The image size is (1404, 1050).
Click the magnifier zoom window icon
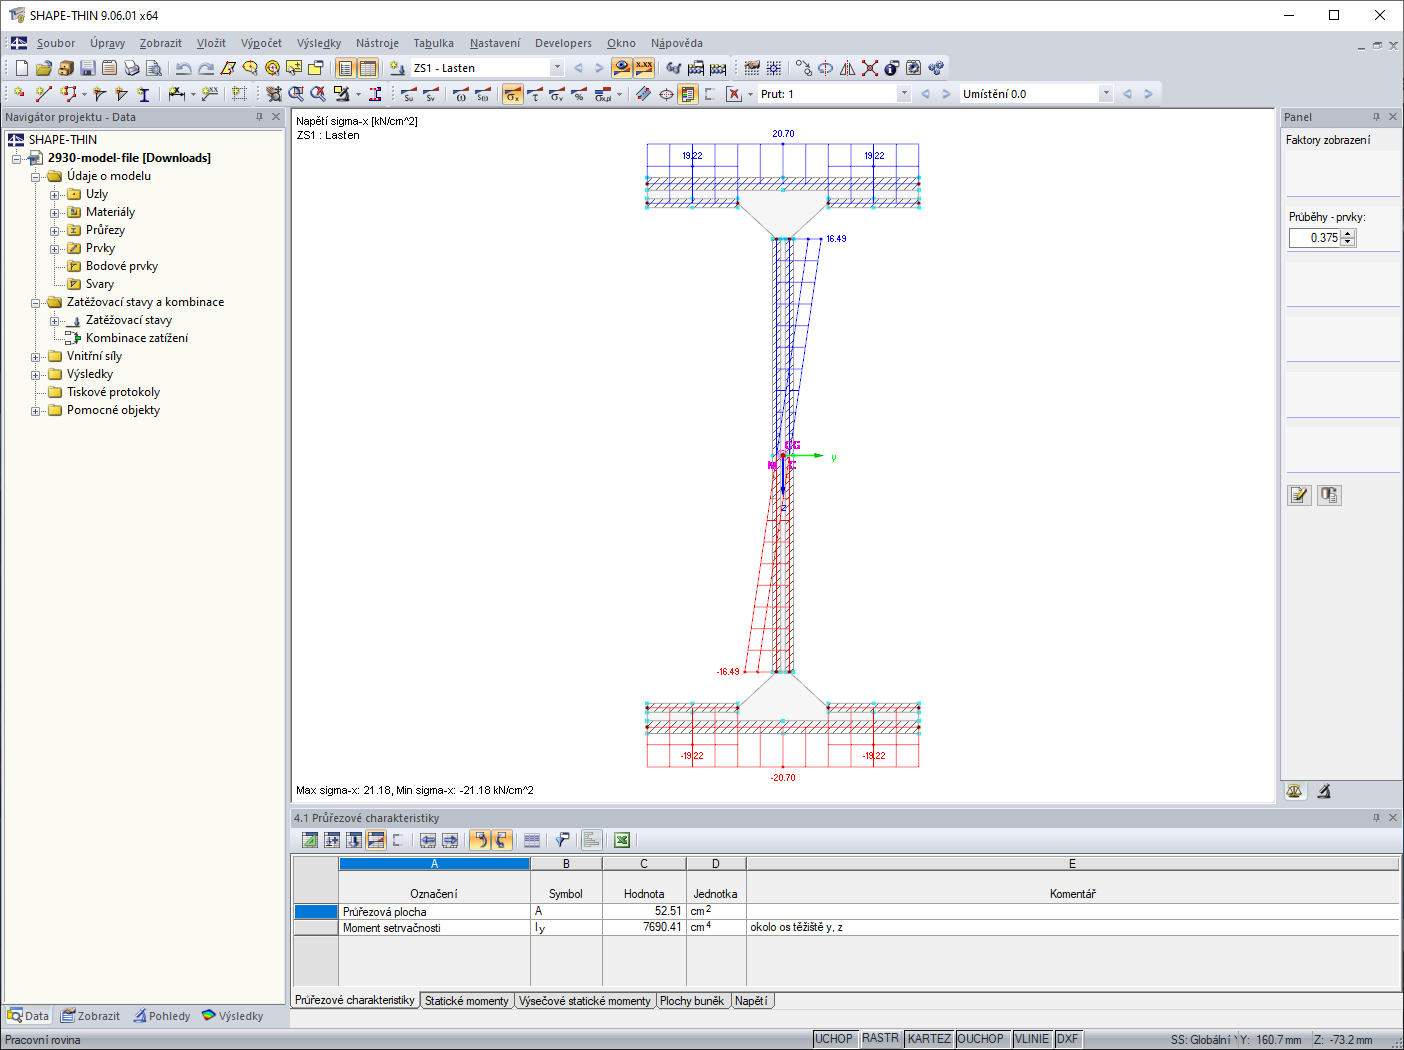296,94
